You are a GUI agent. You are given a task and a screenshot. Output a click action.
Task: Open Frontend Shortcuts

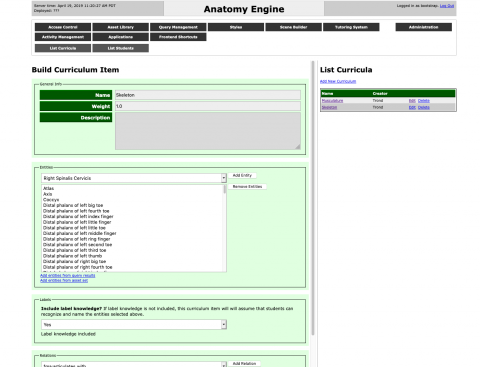pos(178,37)
